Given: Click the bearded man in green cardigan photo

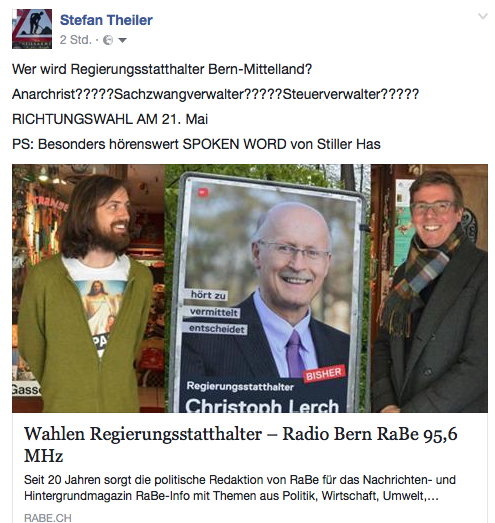Looking at the screenshot, I should pyautogui.click(x=88, y=288).
